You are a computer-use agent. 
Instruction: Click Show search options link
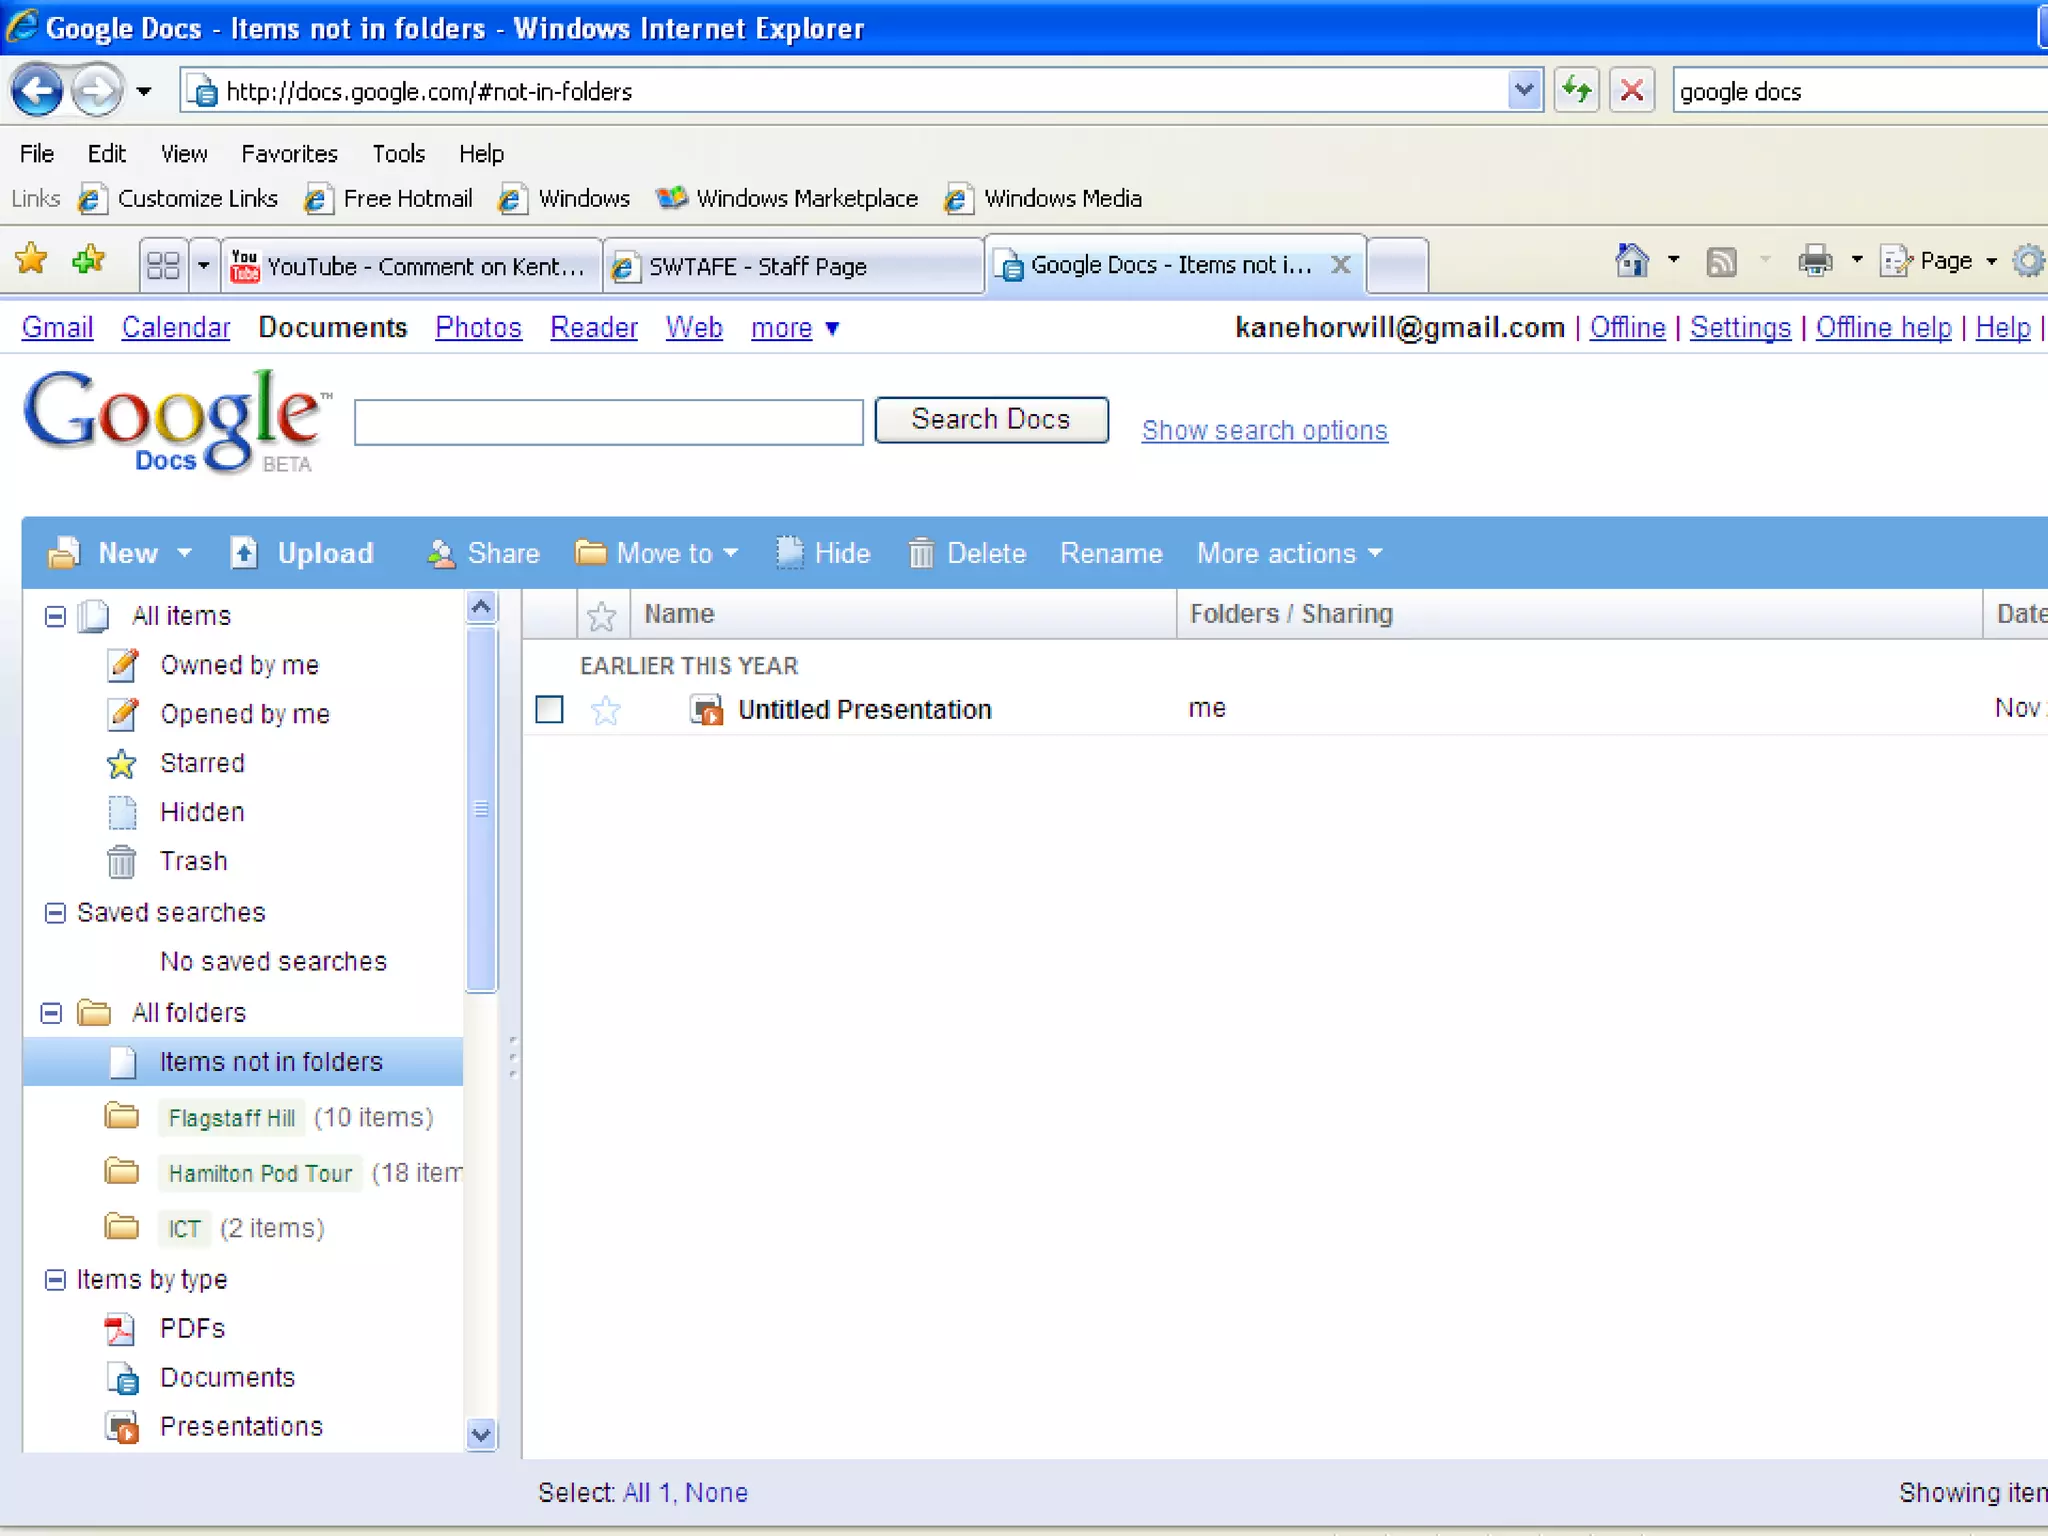click(1264, 430)
